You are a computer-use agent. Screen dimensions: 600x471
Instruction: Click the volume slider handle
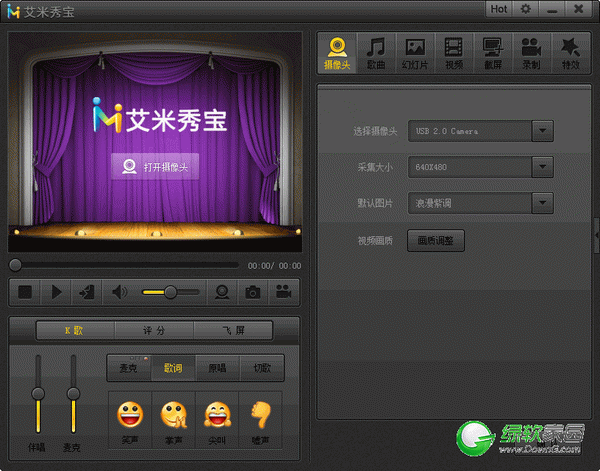[170, 292]
